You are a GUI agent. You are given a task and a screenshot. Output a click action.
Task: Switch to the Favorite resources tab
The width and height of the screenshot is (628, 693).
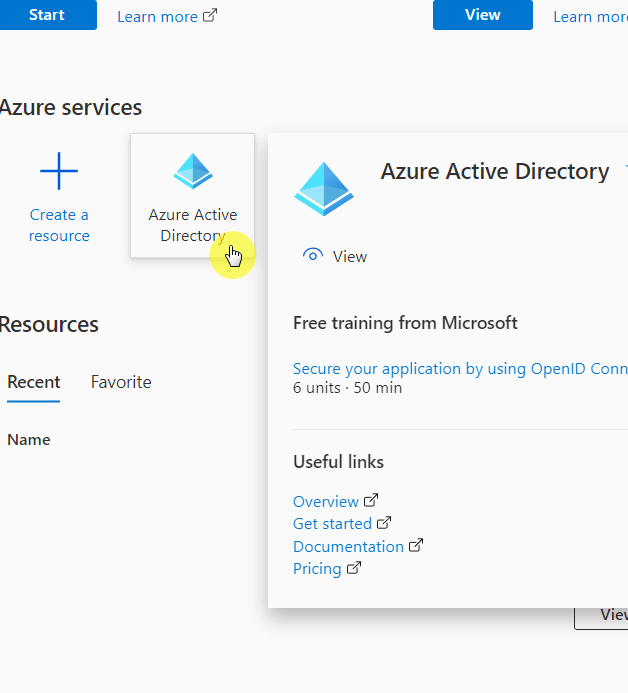pyautogui.click(x=121, y=382)
